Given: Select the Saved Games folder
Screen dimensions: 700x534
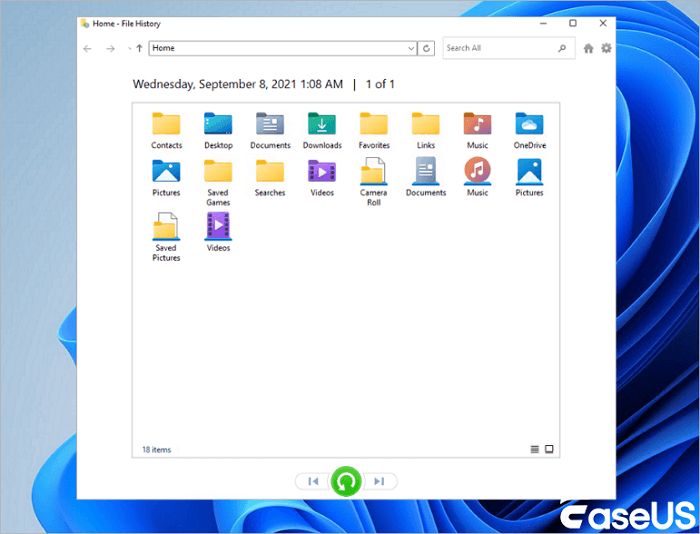Looking at the screenshot, I should pos(218,183).
